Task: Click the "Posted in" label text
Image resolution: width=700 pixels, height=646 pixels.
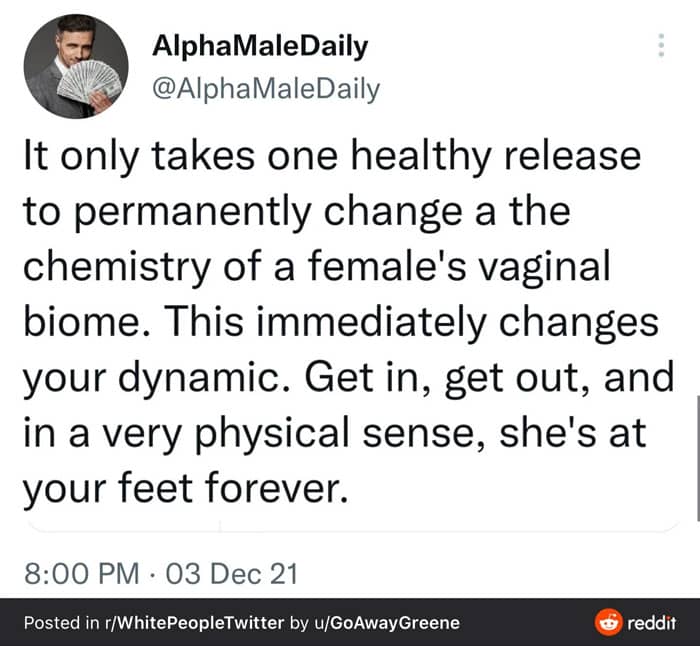Action: click(59, 623)
